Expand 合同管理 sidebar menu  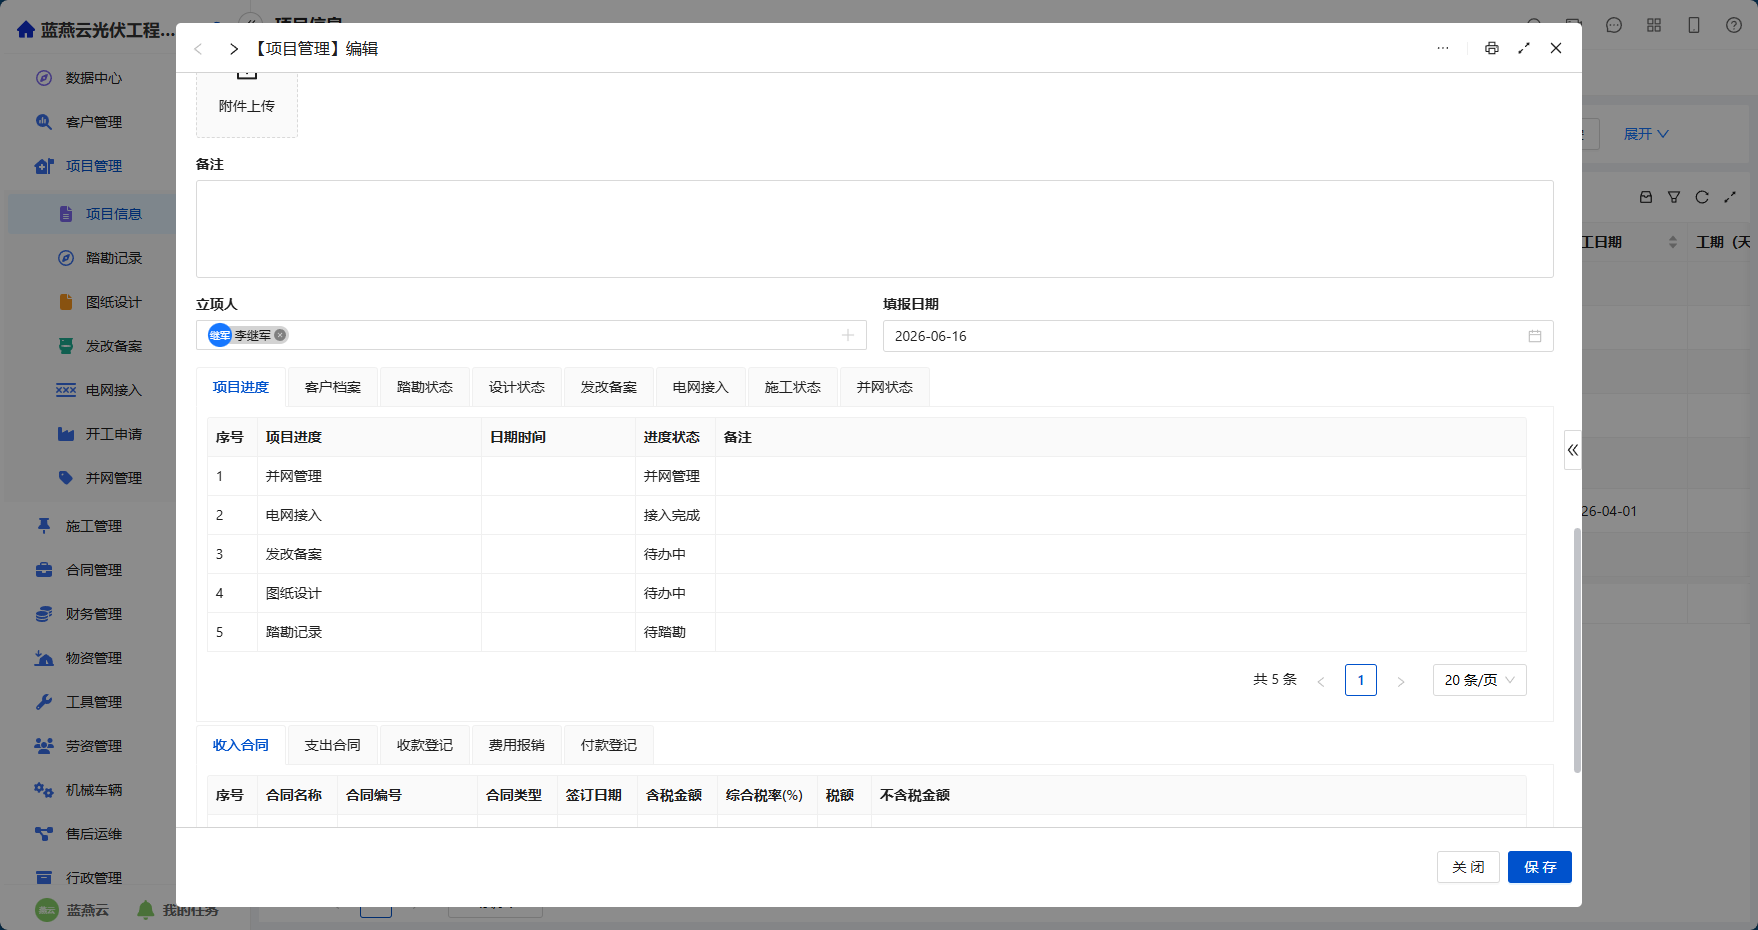[x=93, y=570]
